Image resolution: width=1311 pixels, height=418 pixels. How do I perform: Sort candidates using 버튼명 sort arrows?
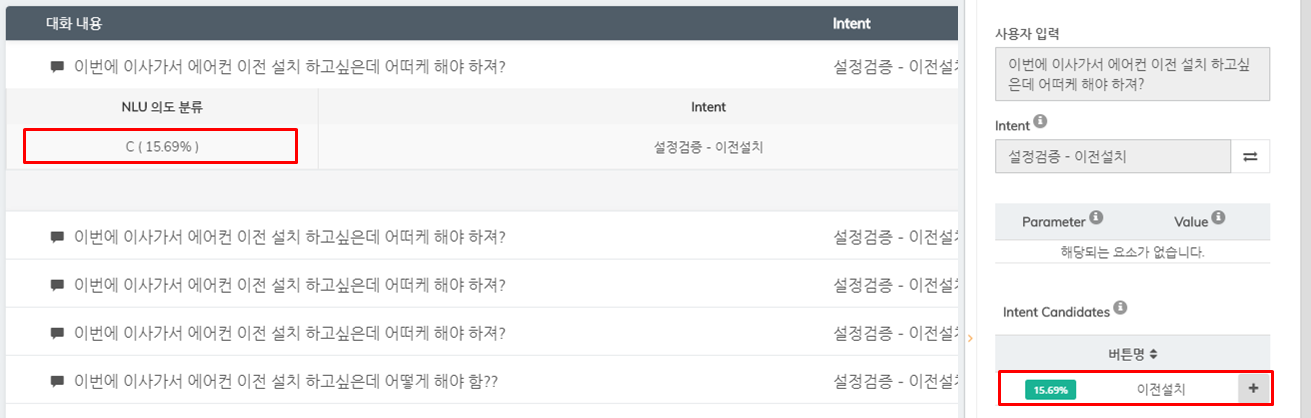pos(1154,354)
